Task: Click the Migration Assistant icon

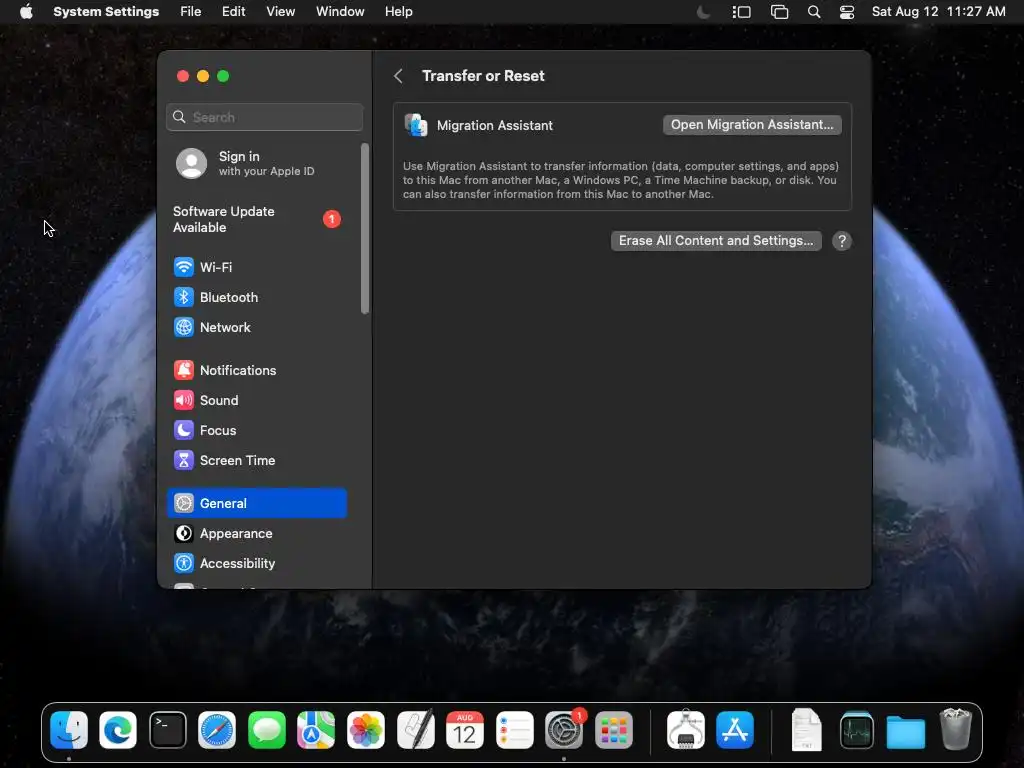Action: pyautogui.click(x=416, y=125)
